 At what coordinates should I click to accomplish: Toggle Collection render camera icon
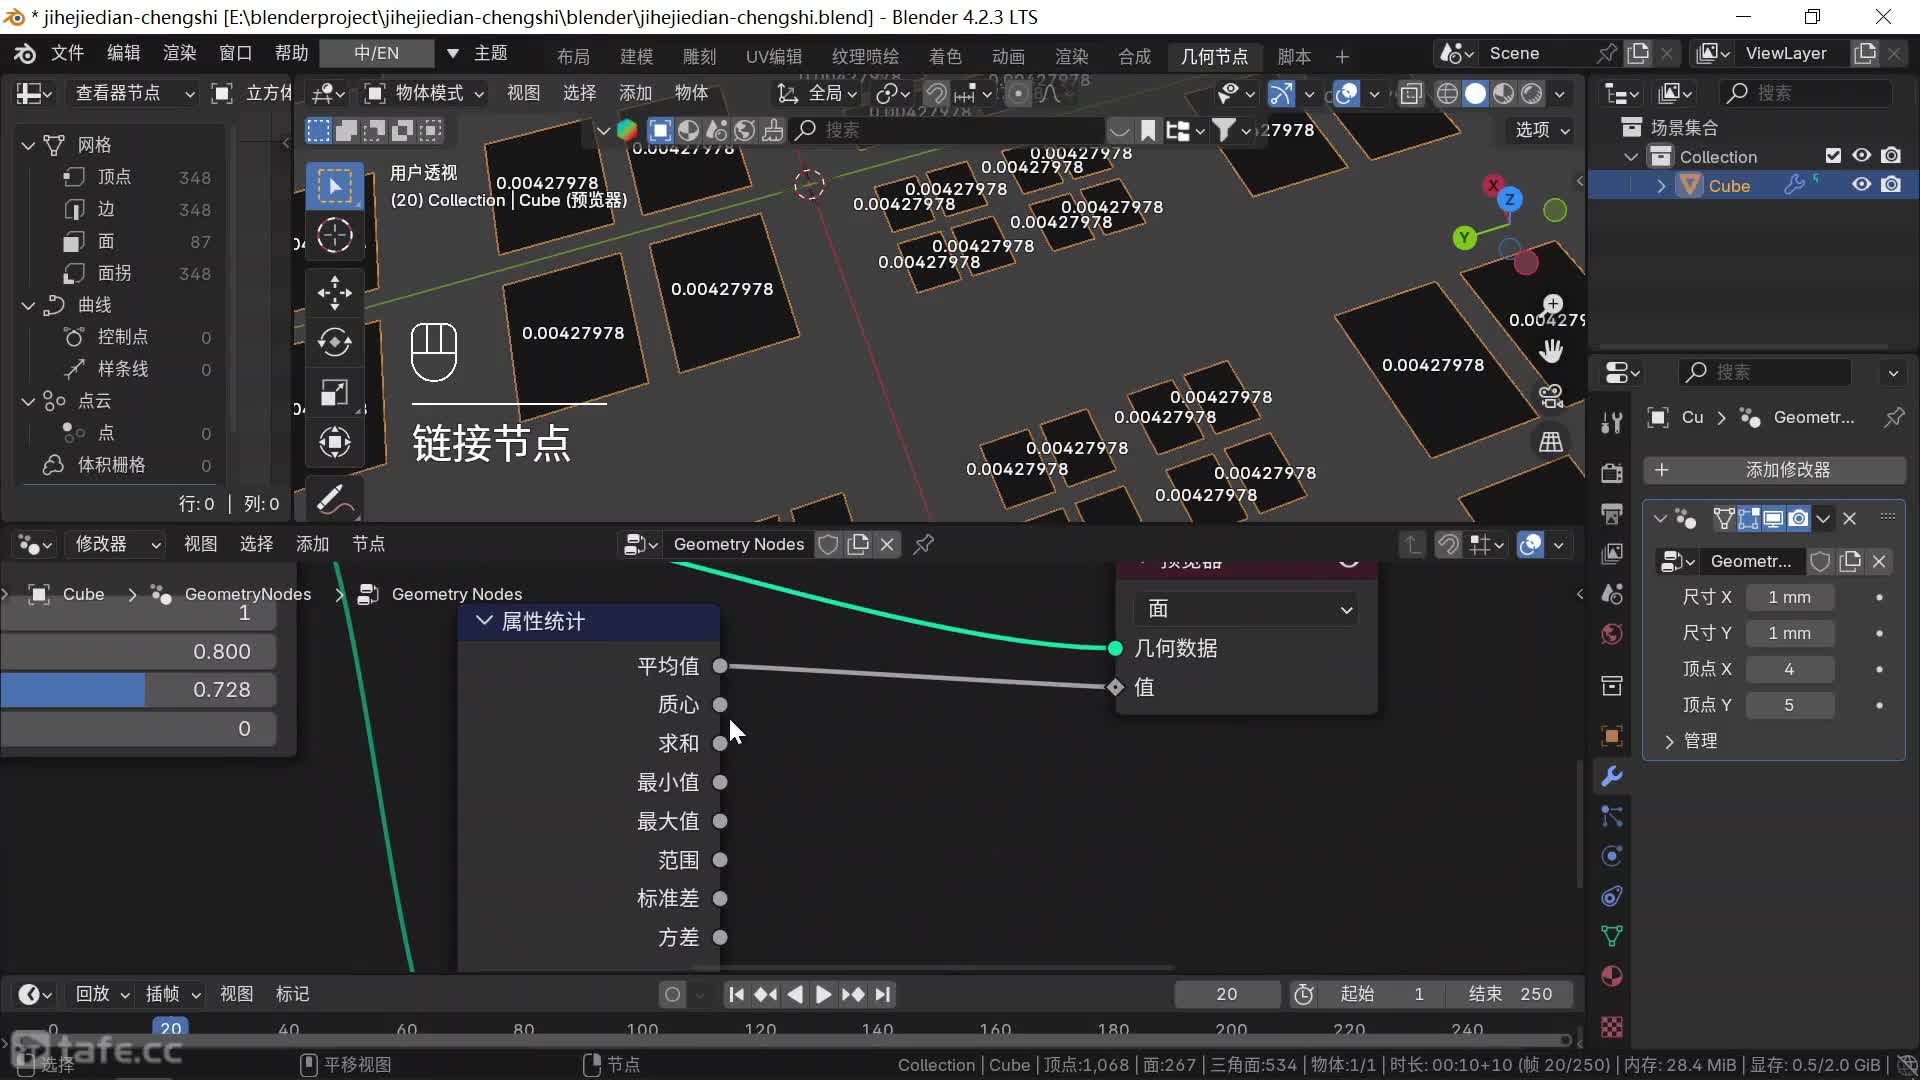[x=1891, y=156]
